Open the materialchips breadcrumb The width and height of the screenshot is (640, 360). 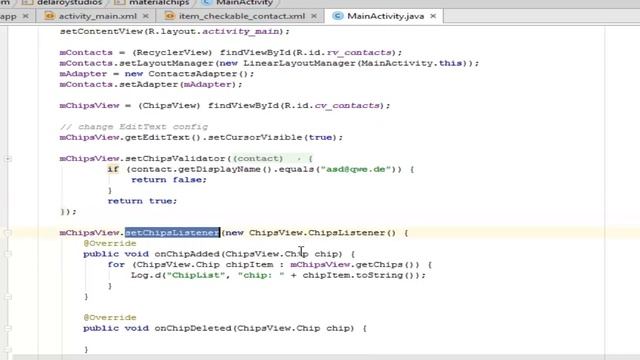coord(159,3)
